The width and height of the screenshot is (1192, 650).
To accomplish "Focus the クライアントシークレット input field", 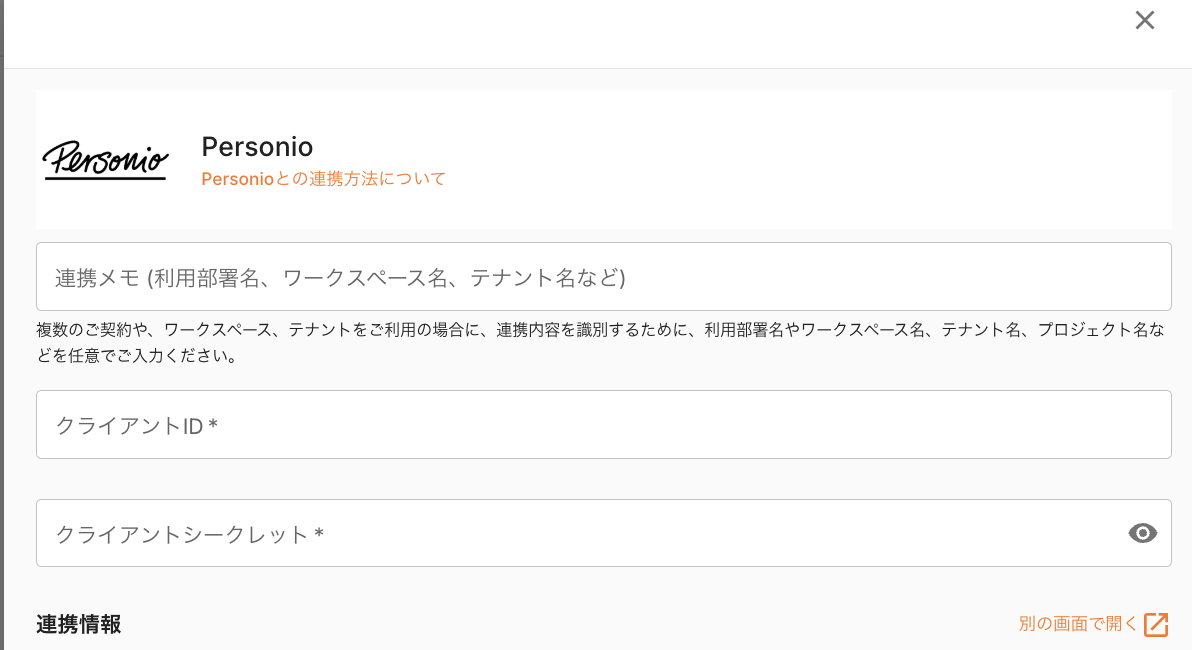I will click(x=580, y=533).
